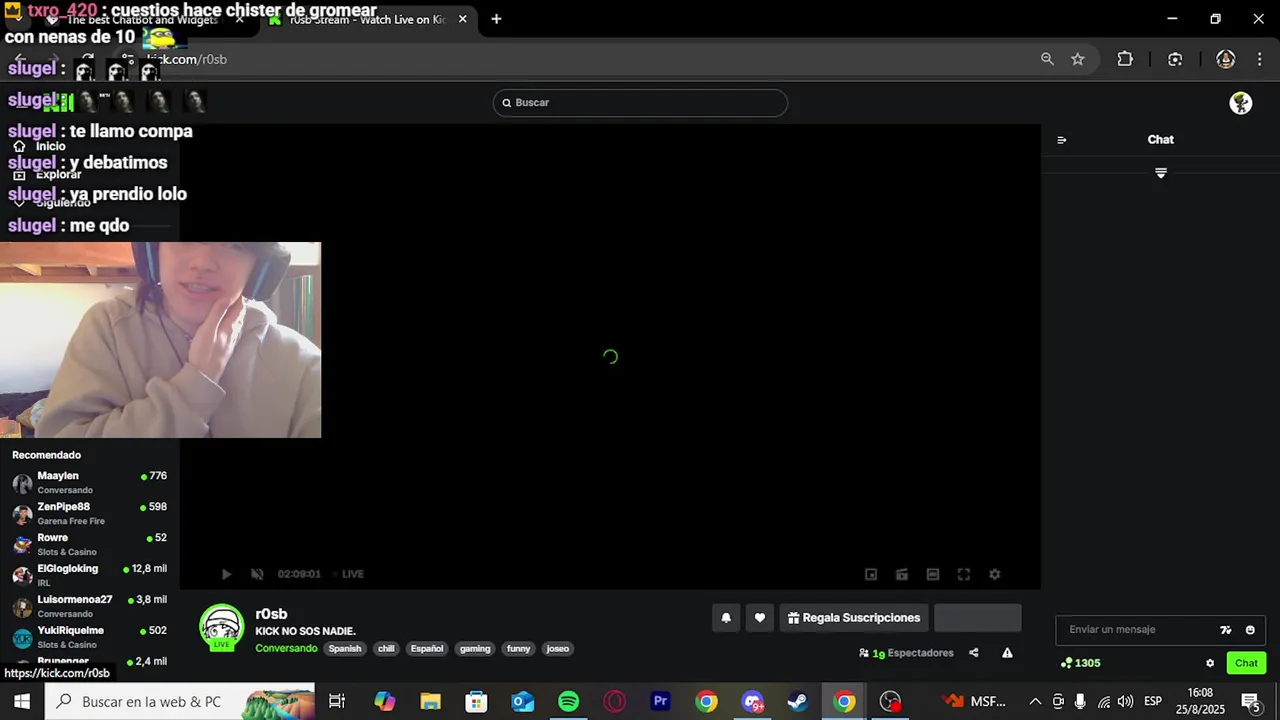
Task: Launch Spotify from the taskbar
Action: click(568, 702)
